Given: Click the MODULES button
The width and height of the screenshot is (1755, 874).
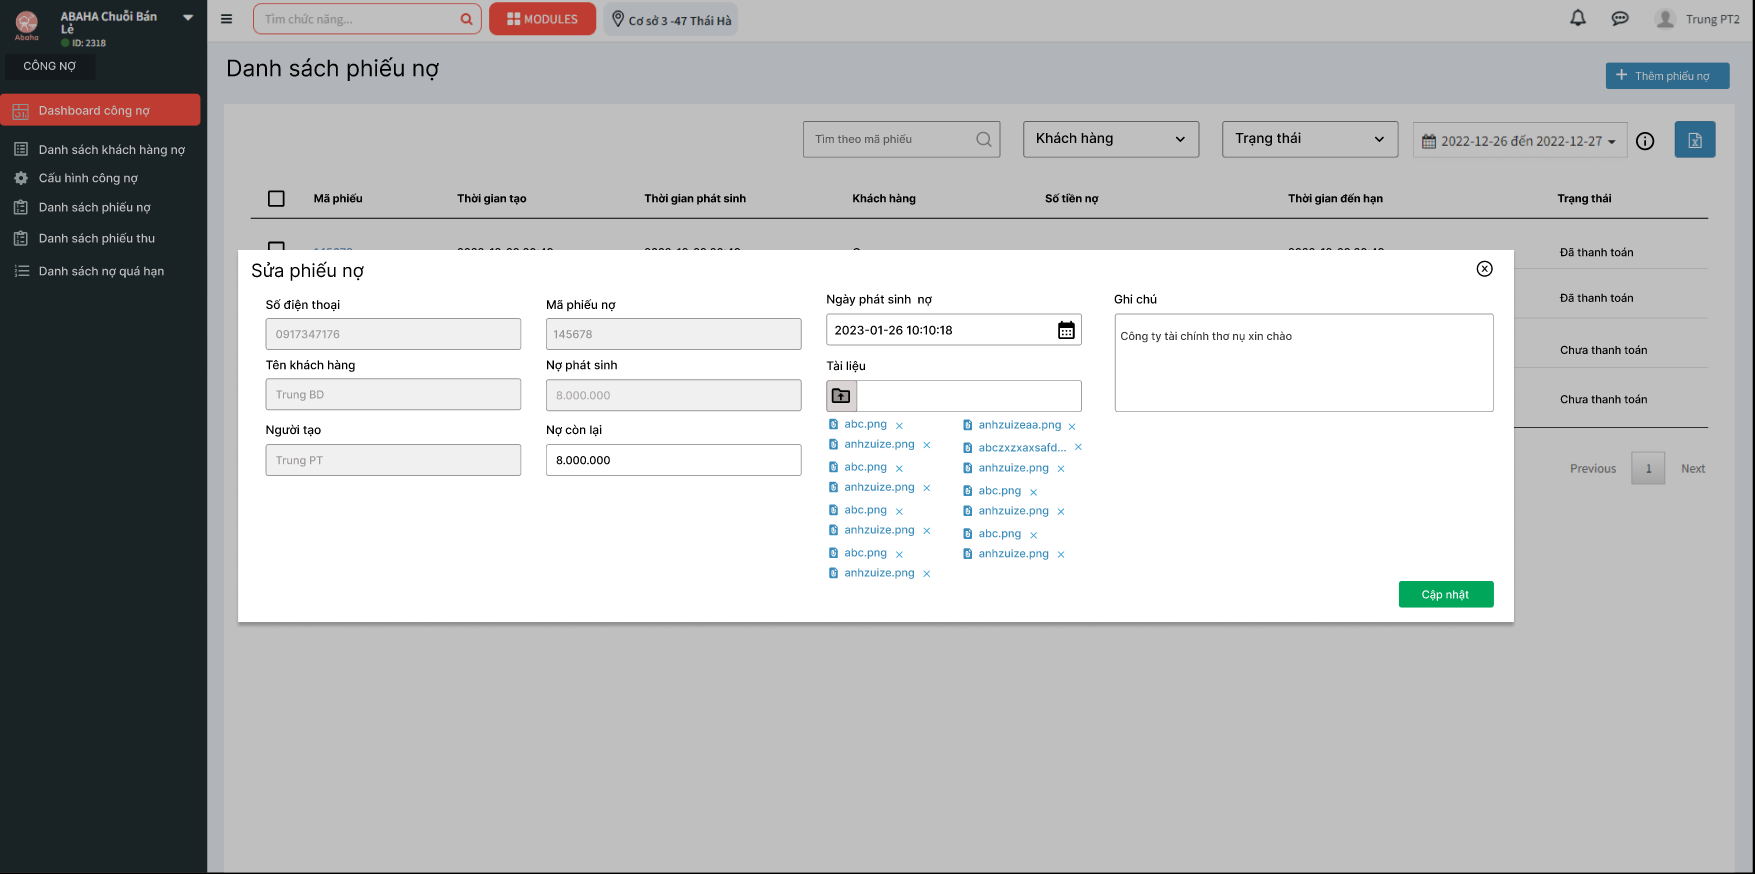Looking at the screenshot, I should tap(542, 19).
